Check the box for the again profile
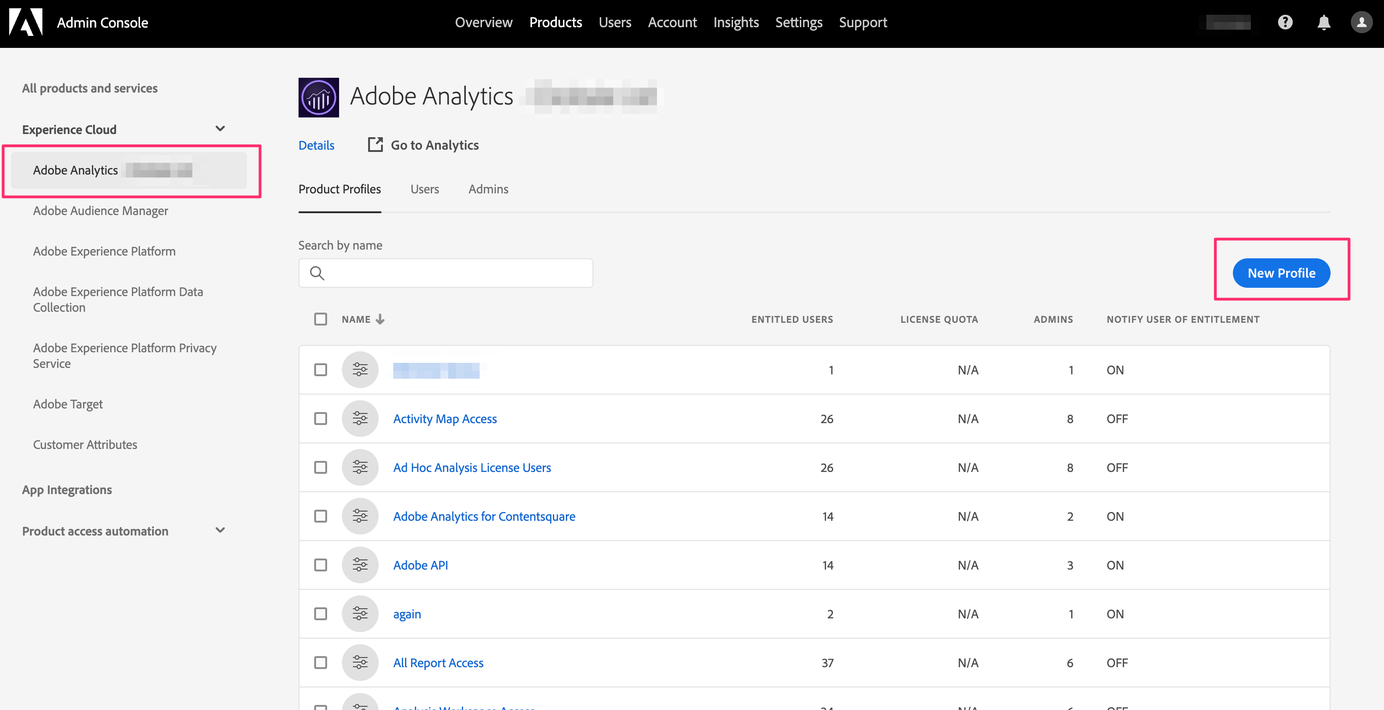Viewport: 1384px width, 710px height. 321,614
